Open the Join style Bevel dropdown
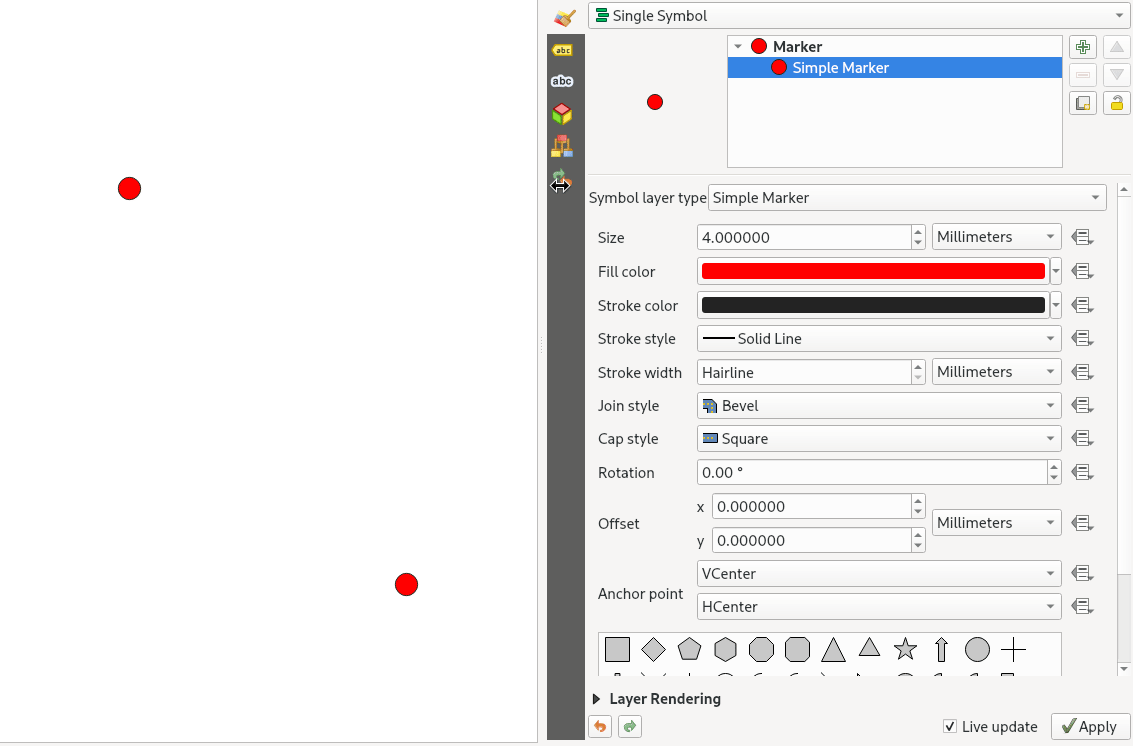 point(878,406)
